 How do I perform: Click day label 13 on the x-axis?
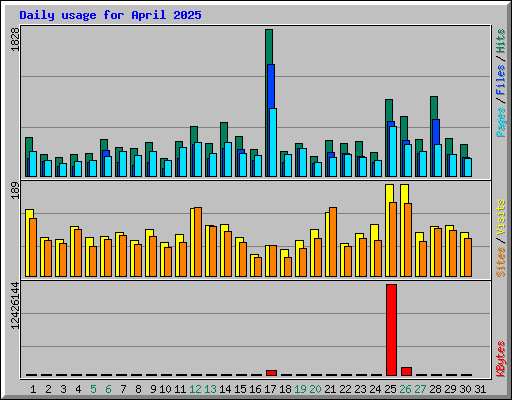tap(210, 389)
